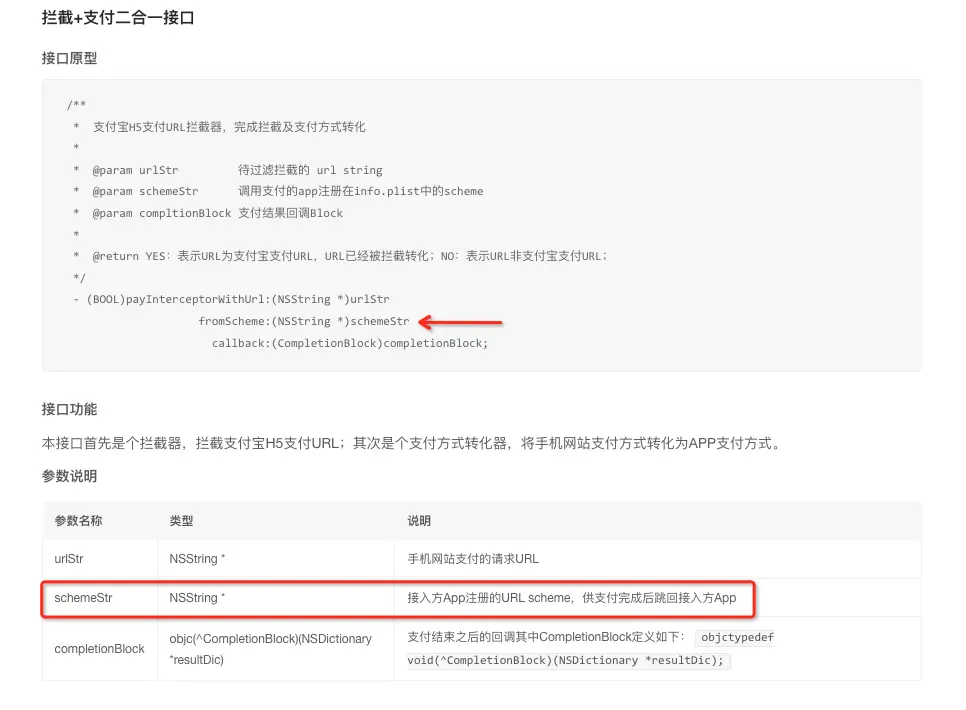This screenshot has height=710, width=966.
Task: Select the red-highlighted schemeStr table row
Action: point(78,597)
